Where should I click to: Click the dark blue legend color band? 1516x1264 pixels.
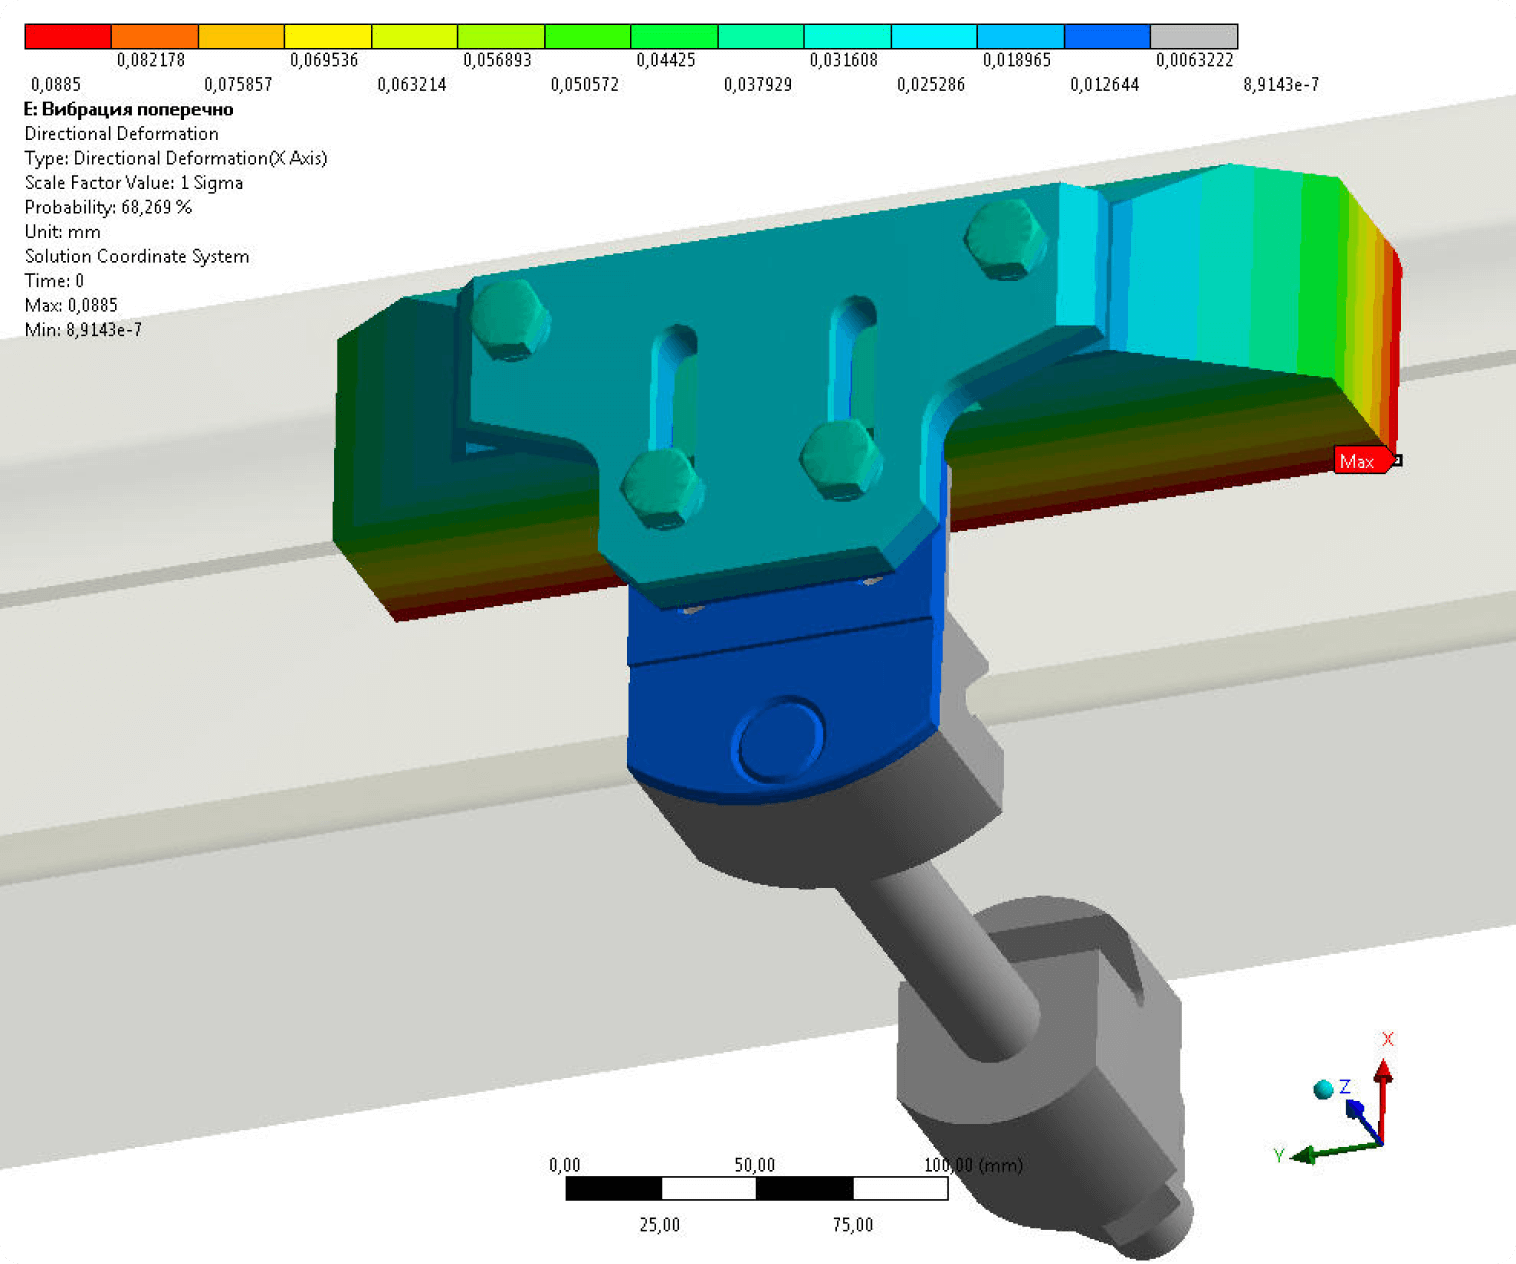(1107, 37)
